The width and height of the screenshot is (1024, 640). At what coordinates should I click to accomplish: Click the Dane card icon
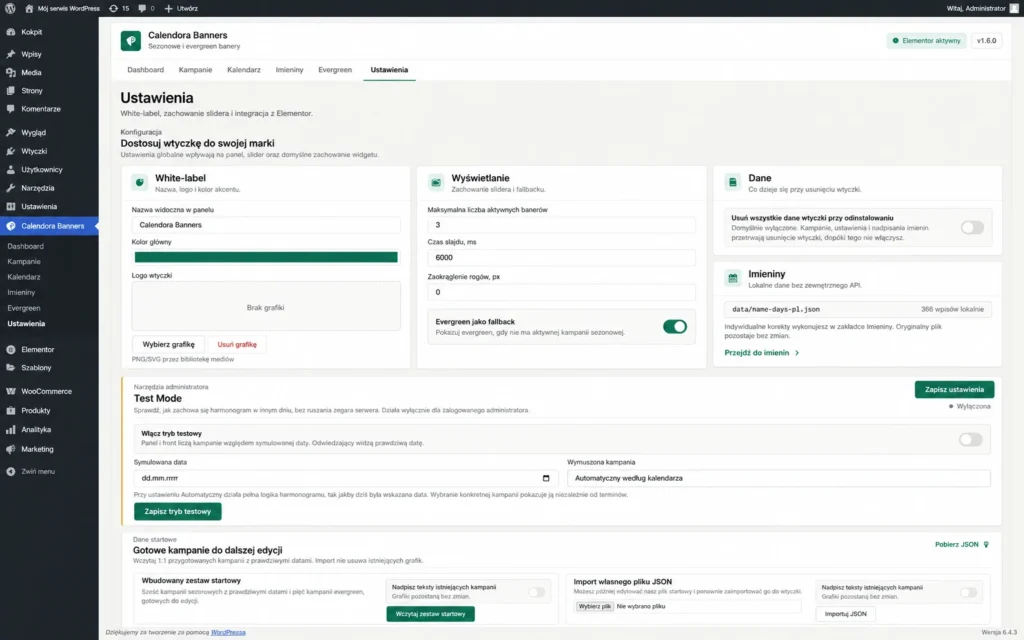[733, 182]
